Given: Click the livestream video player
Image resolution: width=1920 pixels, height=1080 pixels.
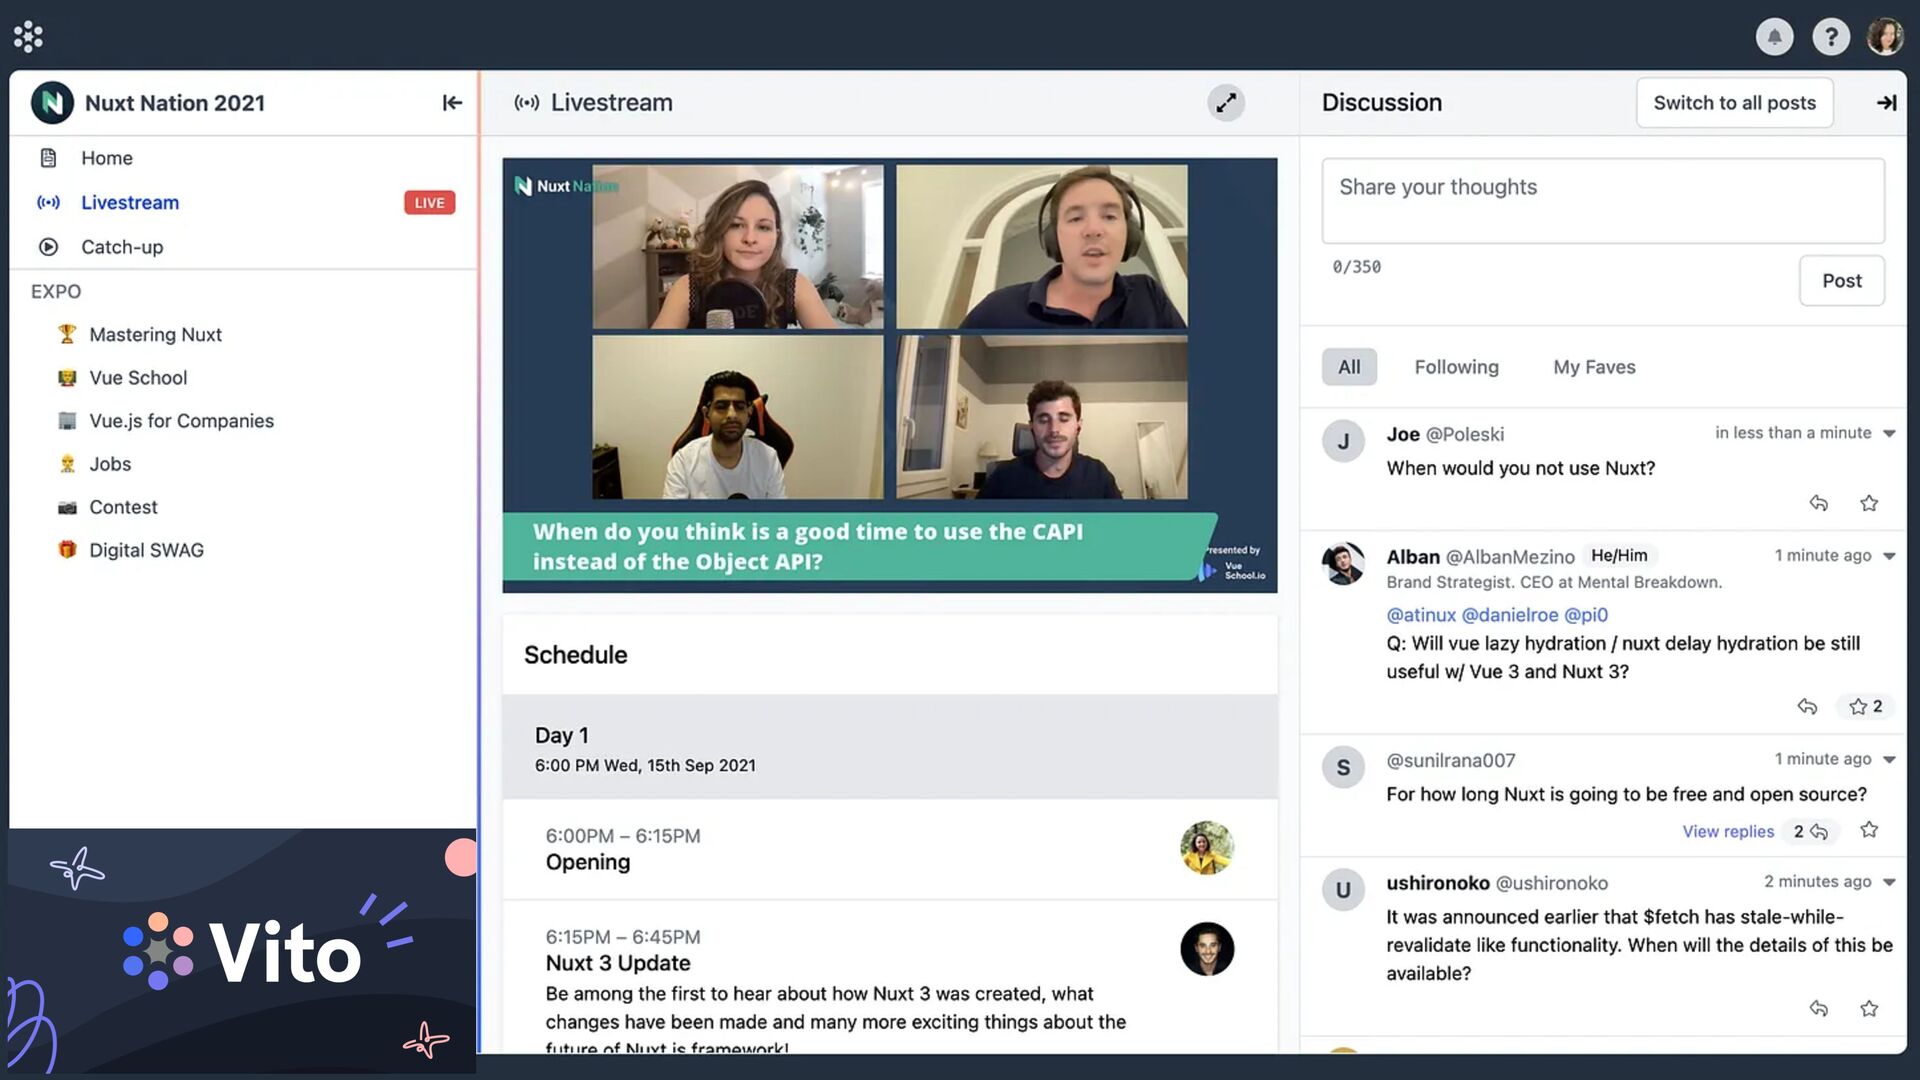Looking at the screenshot, I should pos(890,375).
